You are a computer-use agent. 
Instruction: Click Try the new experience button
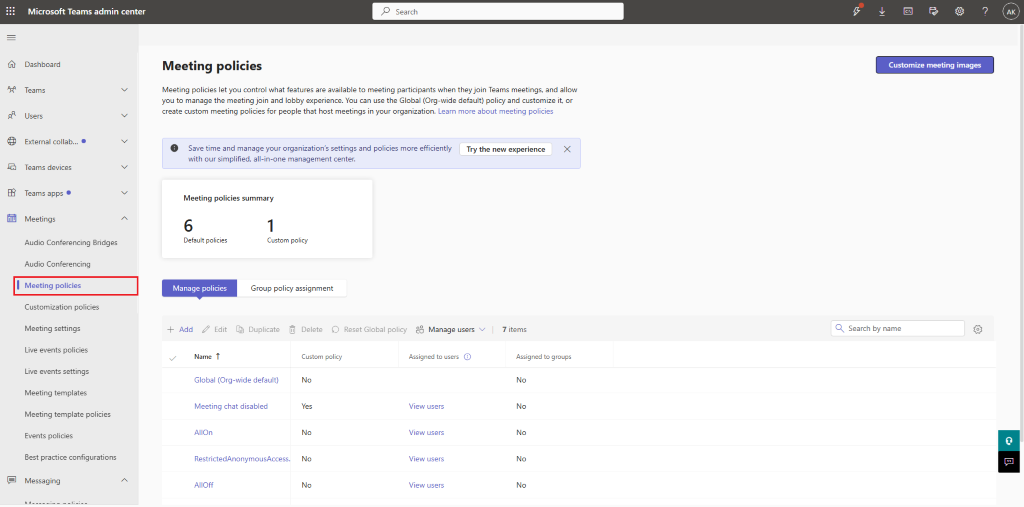click(x=506, y=149)
